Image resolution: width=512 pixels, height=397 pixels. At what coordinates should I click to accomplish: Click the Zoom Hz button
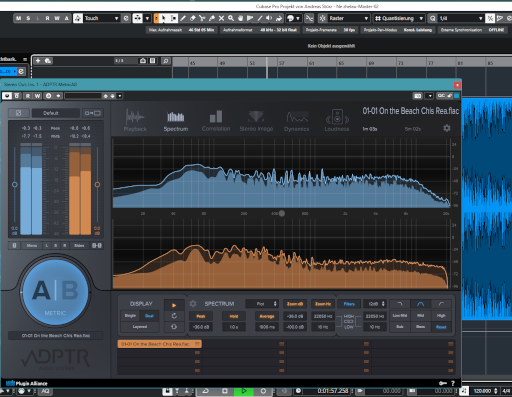point(323,304)
